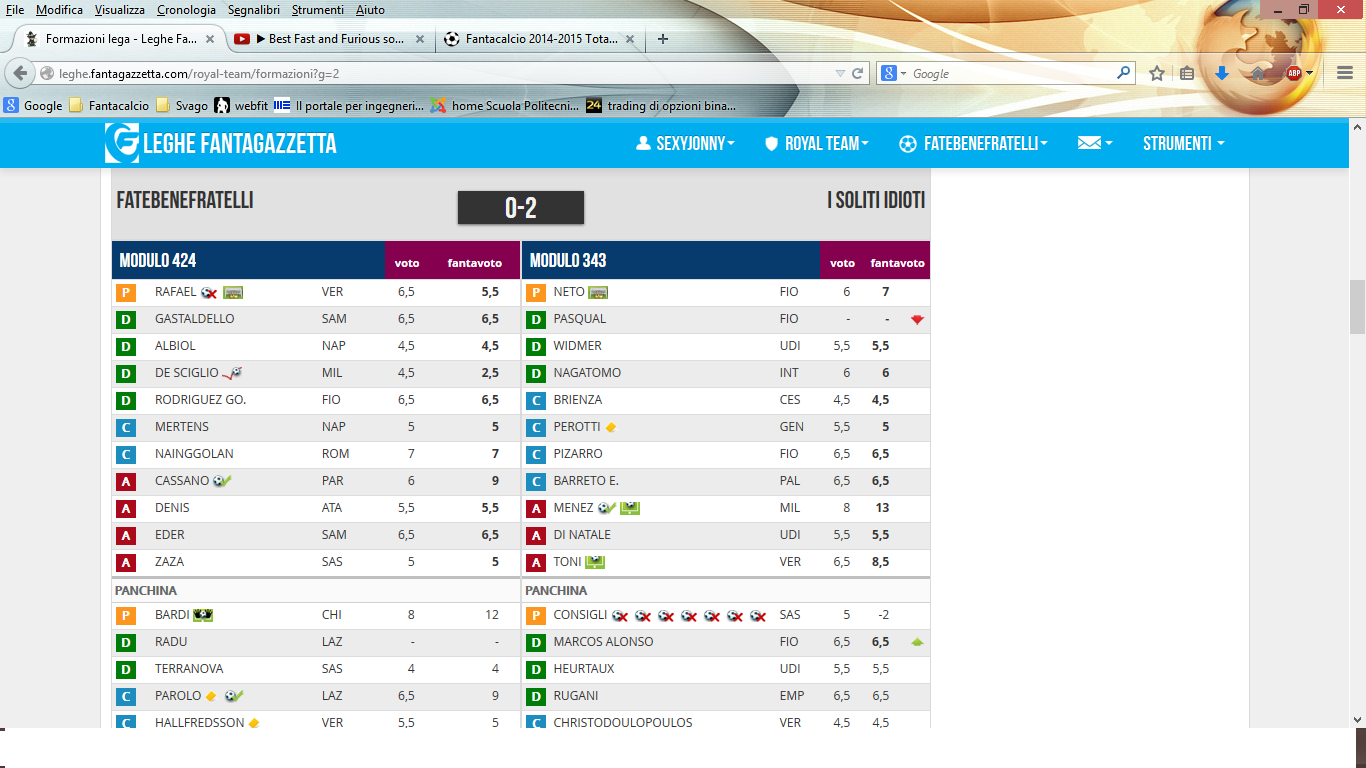Click the Adblock Plus ABP icon
This screenshot has width=1366, height=768.
click(1294, 73)
